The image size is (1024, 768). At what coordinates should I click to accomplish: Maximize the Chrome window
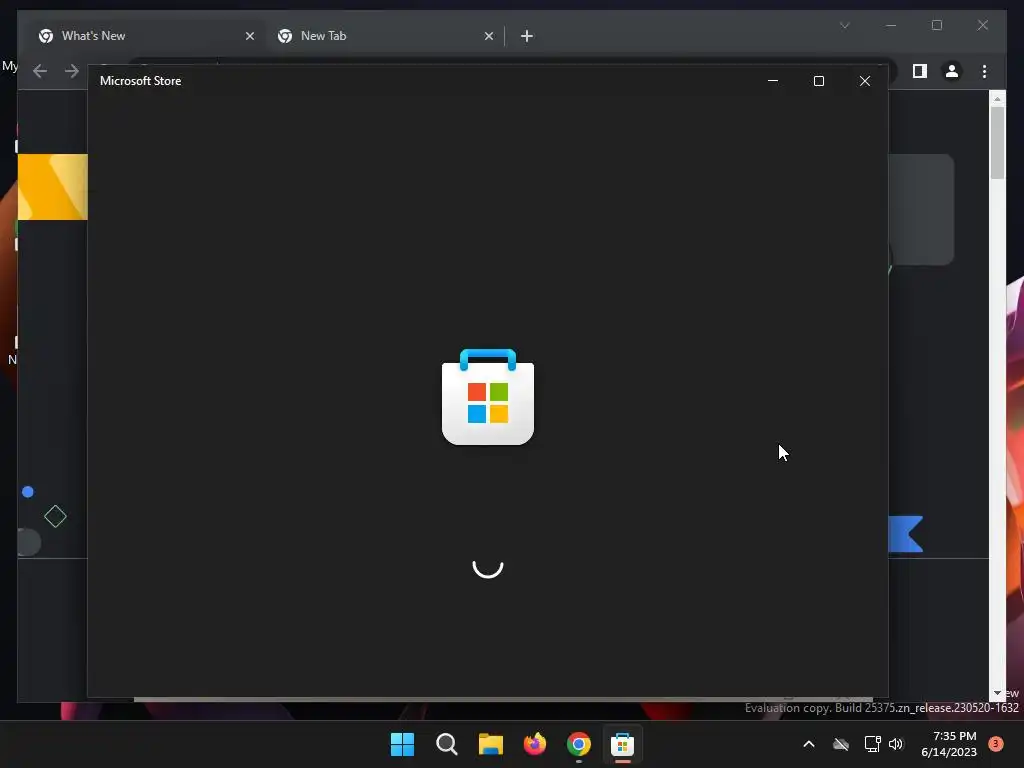tap(936, 25)
